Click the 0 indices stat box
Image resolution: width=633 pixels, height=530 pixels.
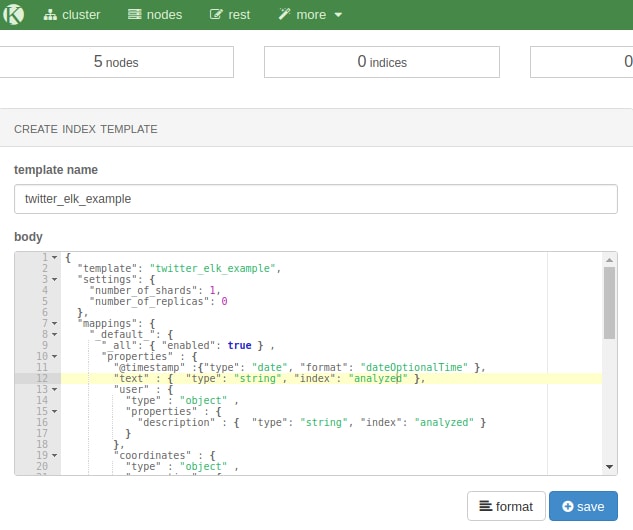[x=382, y=62]
